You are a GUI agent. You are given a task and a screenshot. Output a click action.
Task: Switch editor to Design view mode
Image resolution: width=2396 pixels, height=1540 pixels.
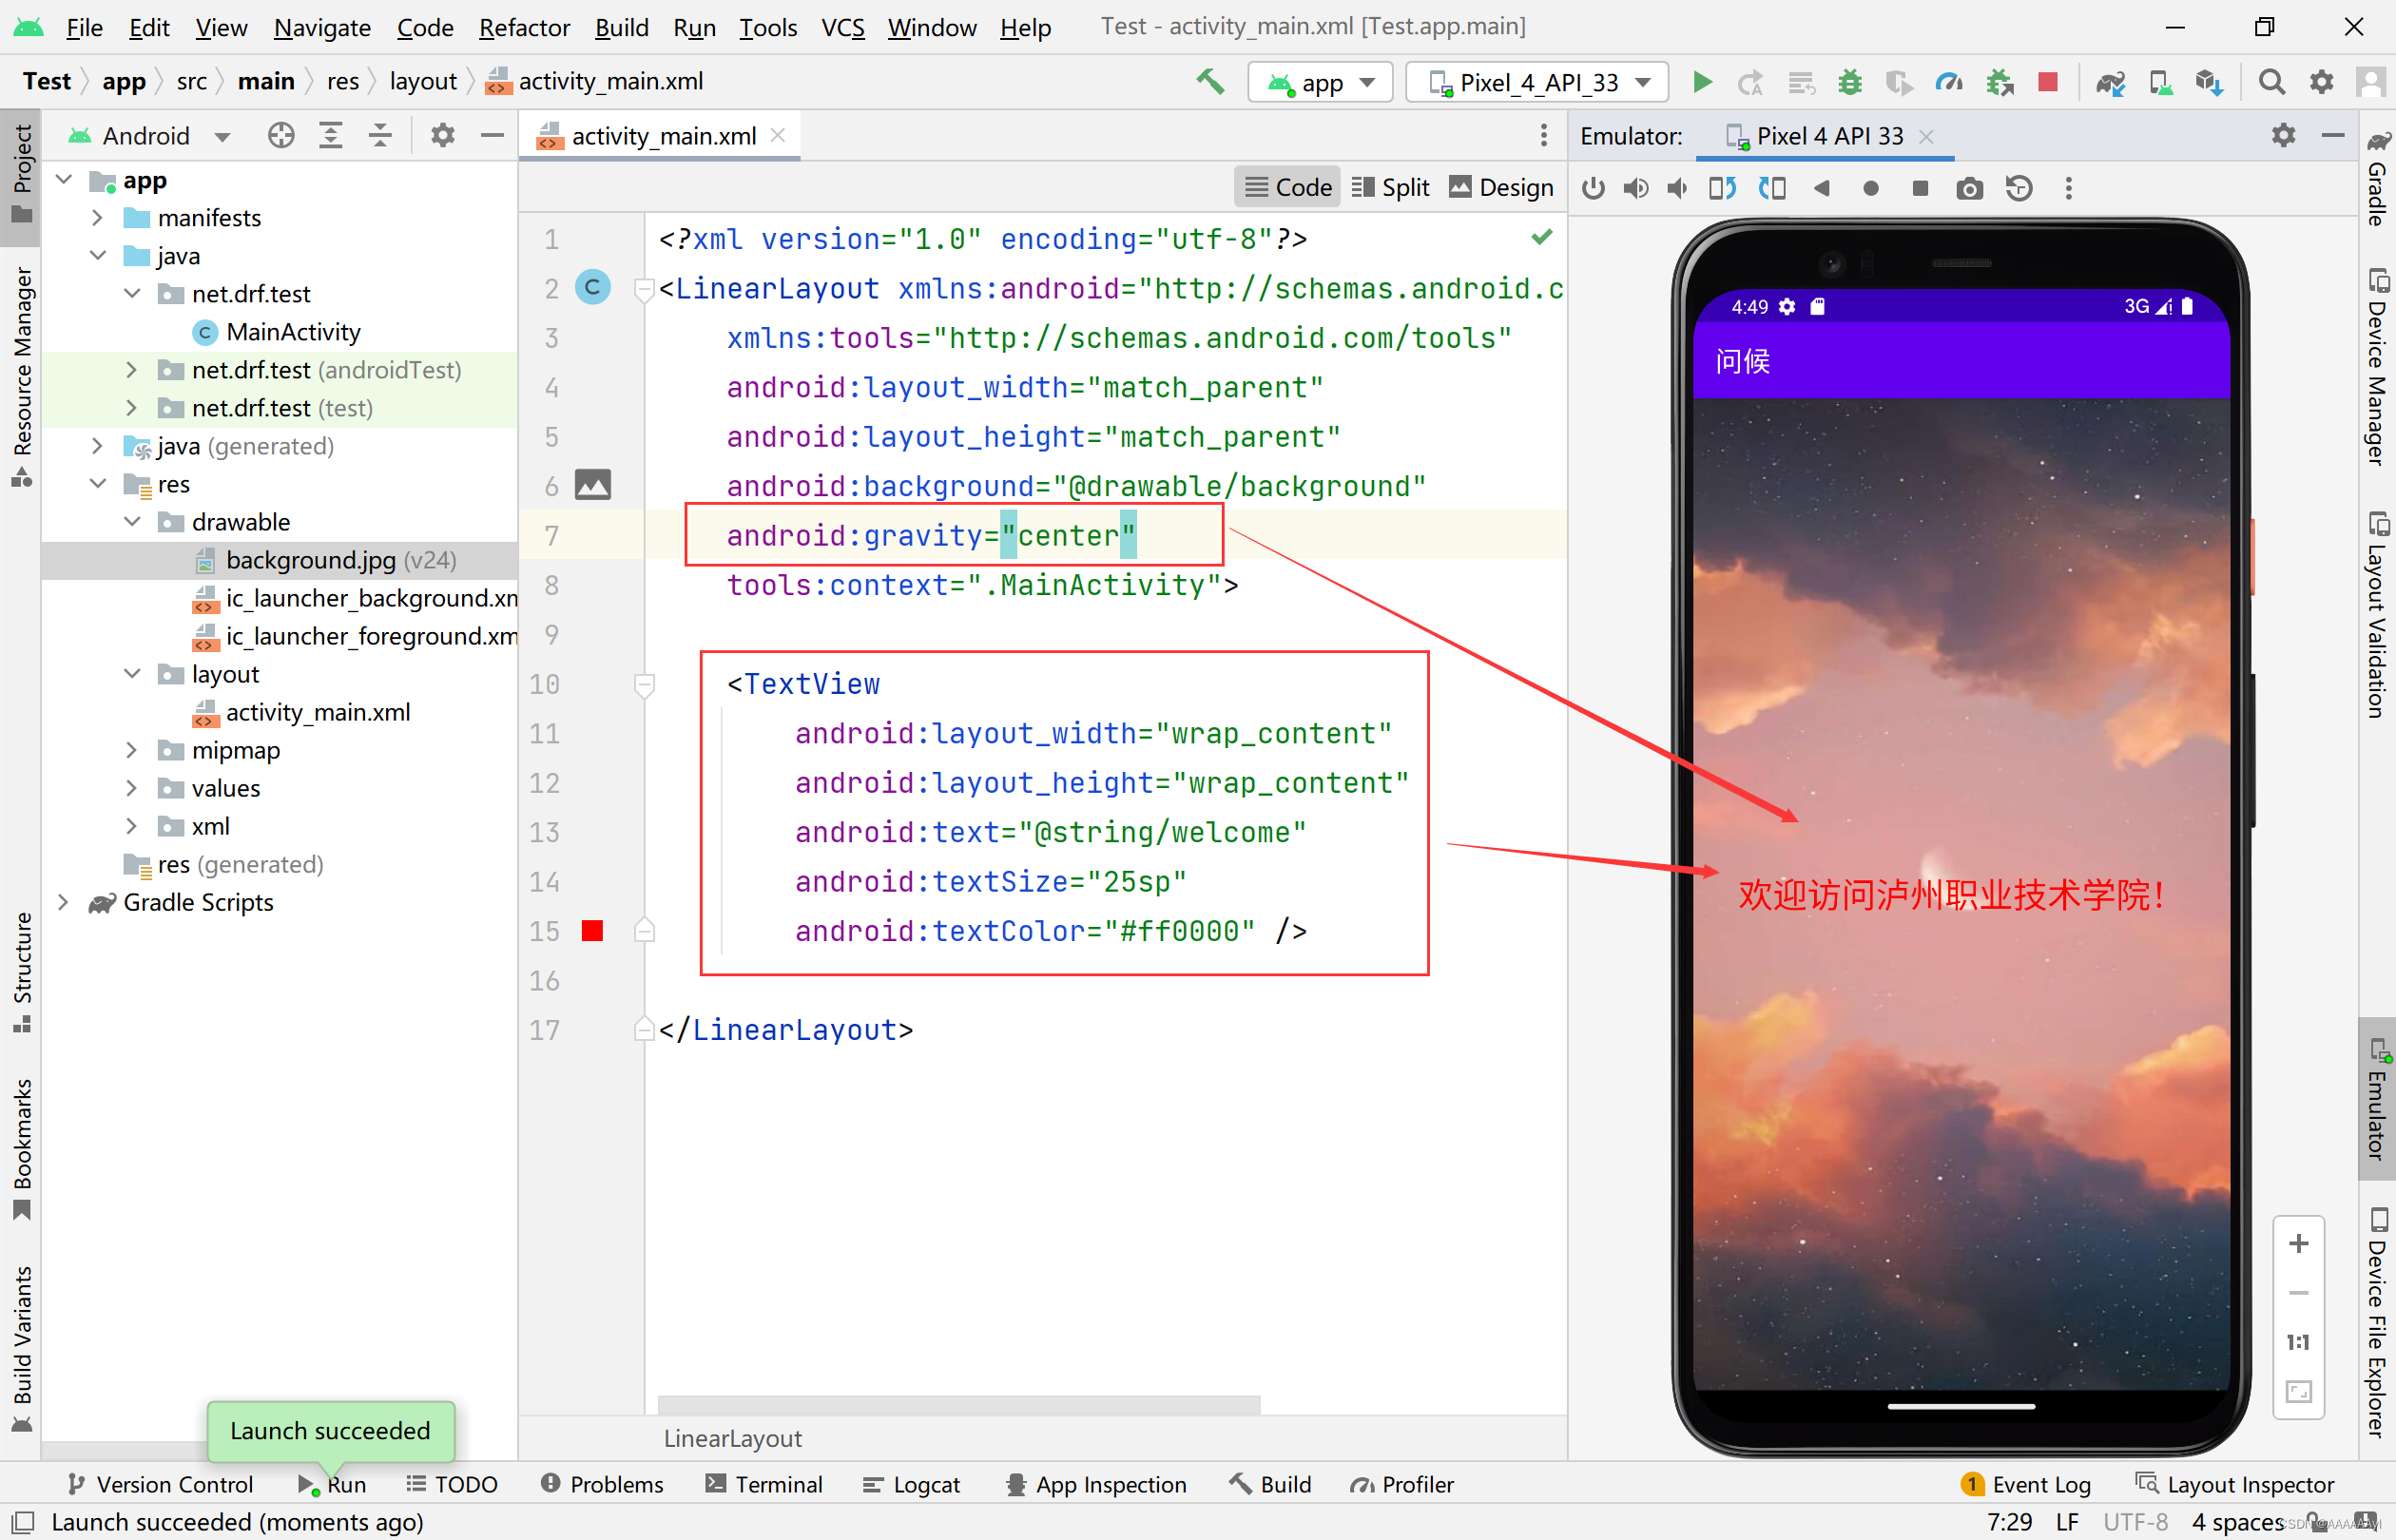click(1501, 187)
